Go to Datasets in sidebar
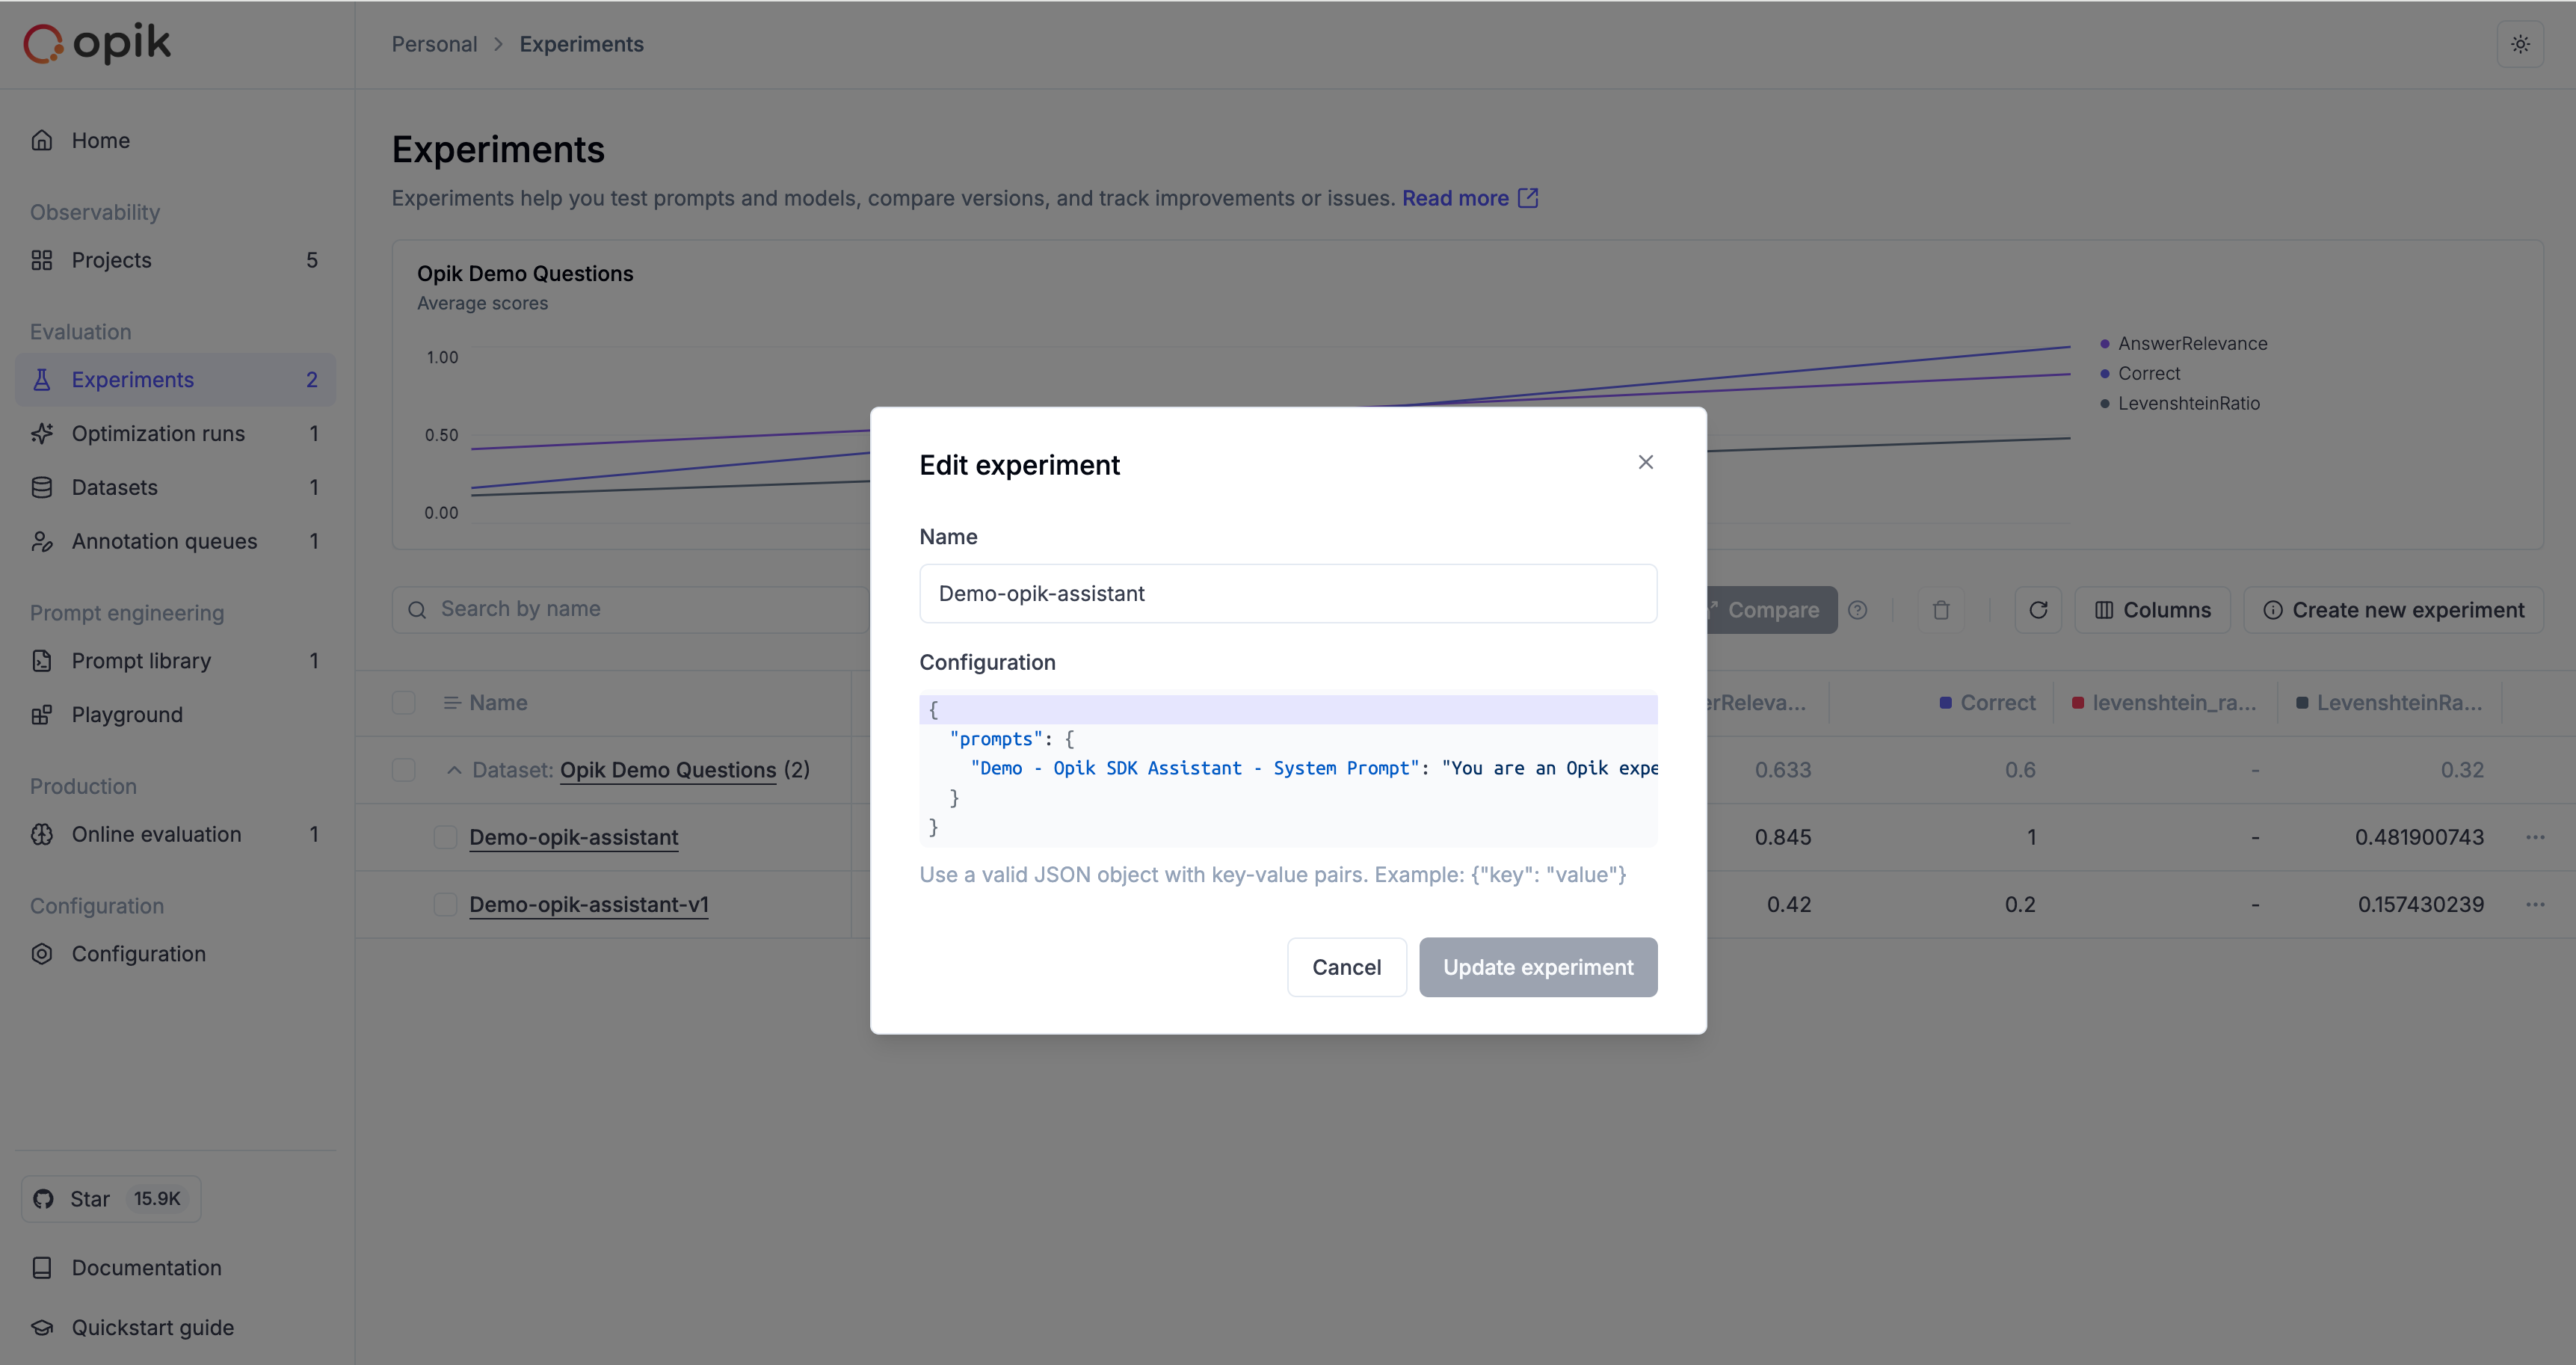This screenshot has height=1365, width=2576. pos(114,487)
